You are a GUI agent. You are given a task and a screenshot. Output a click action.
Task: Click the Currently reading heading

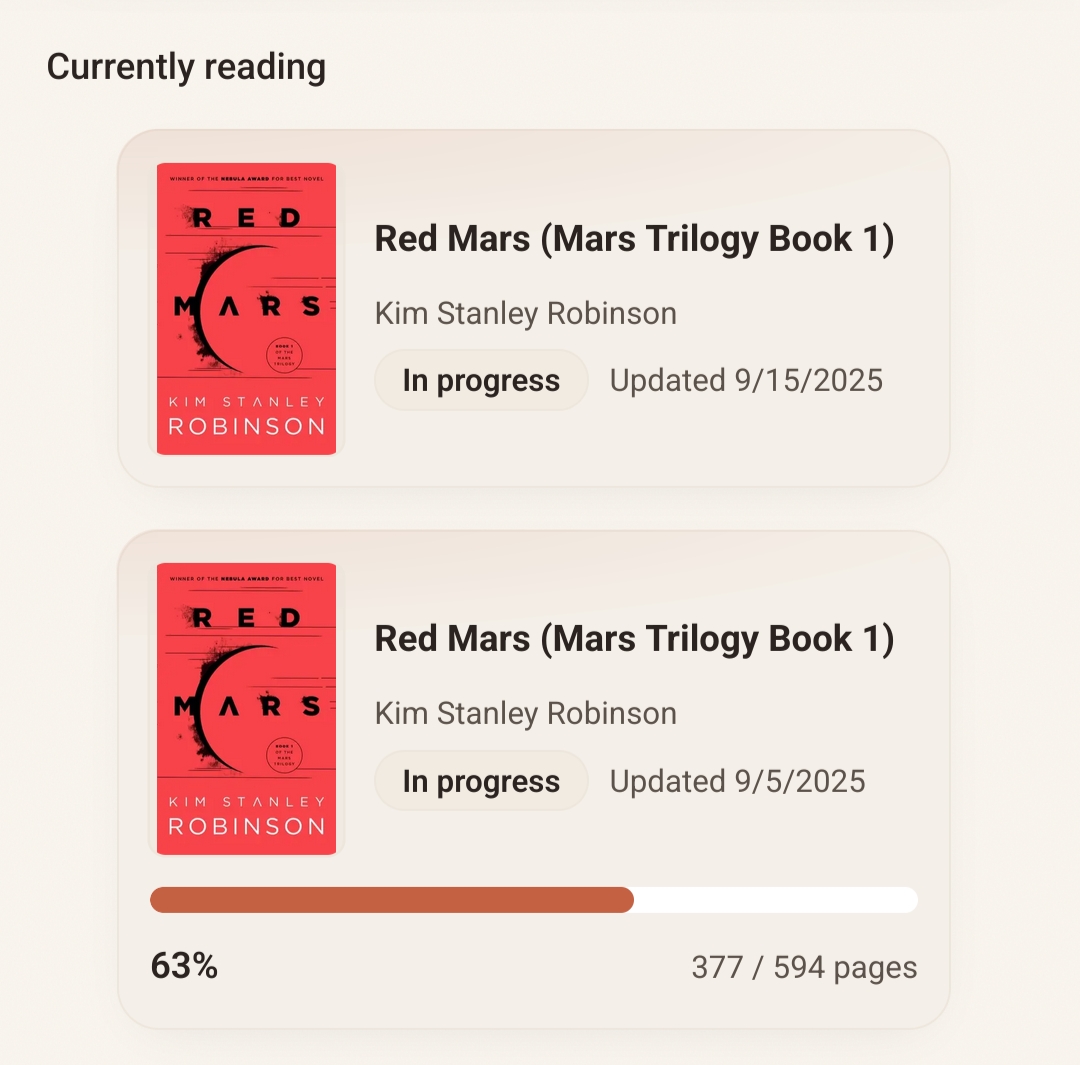point(186,67)
